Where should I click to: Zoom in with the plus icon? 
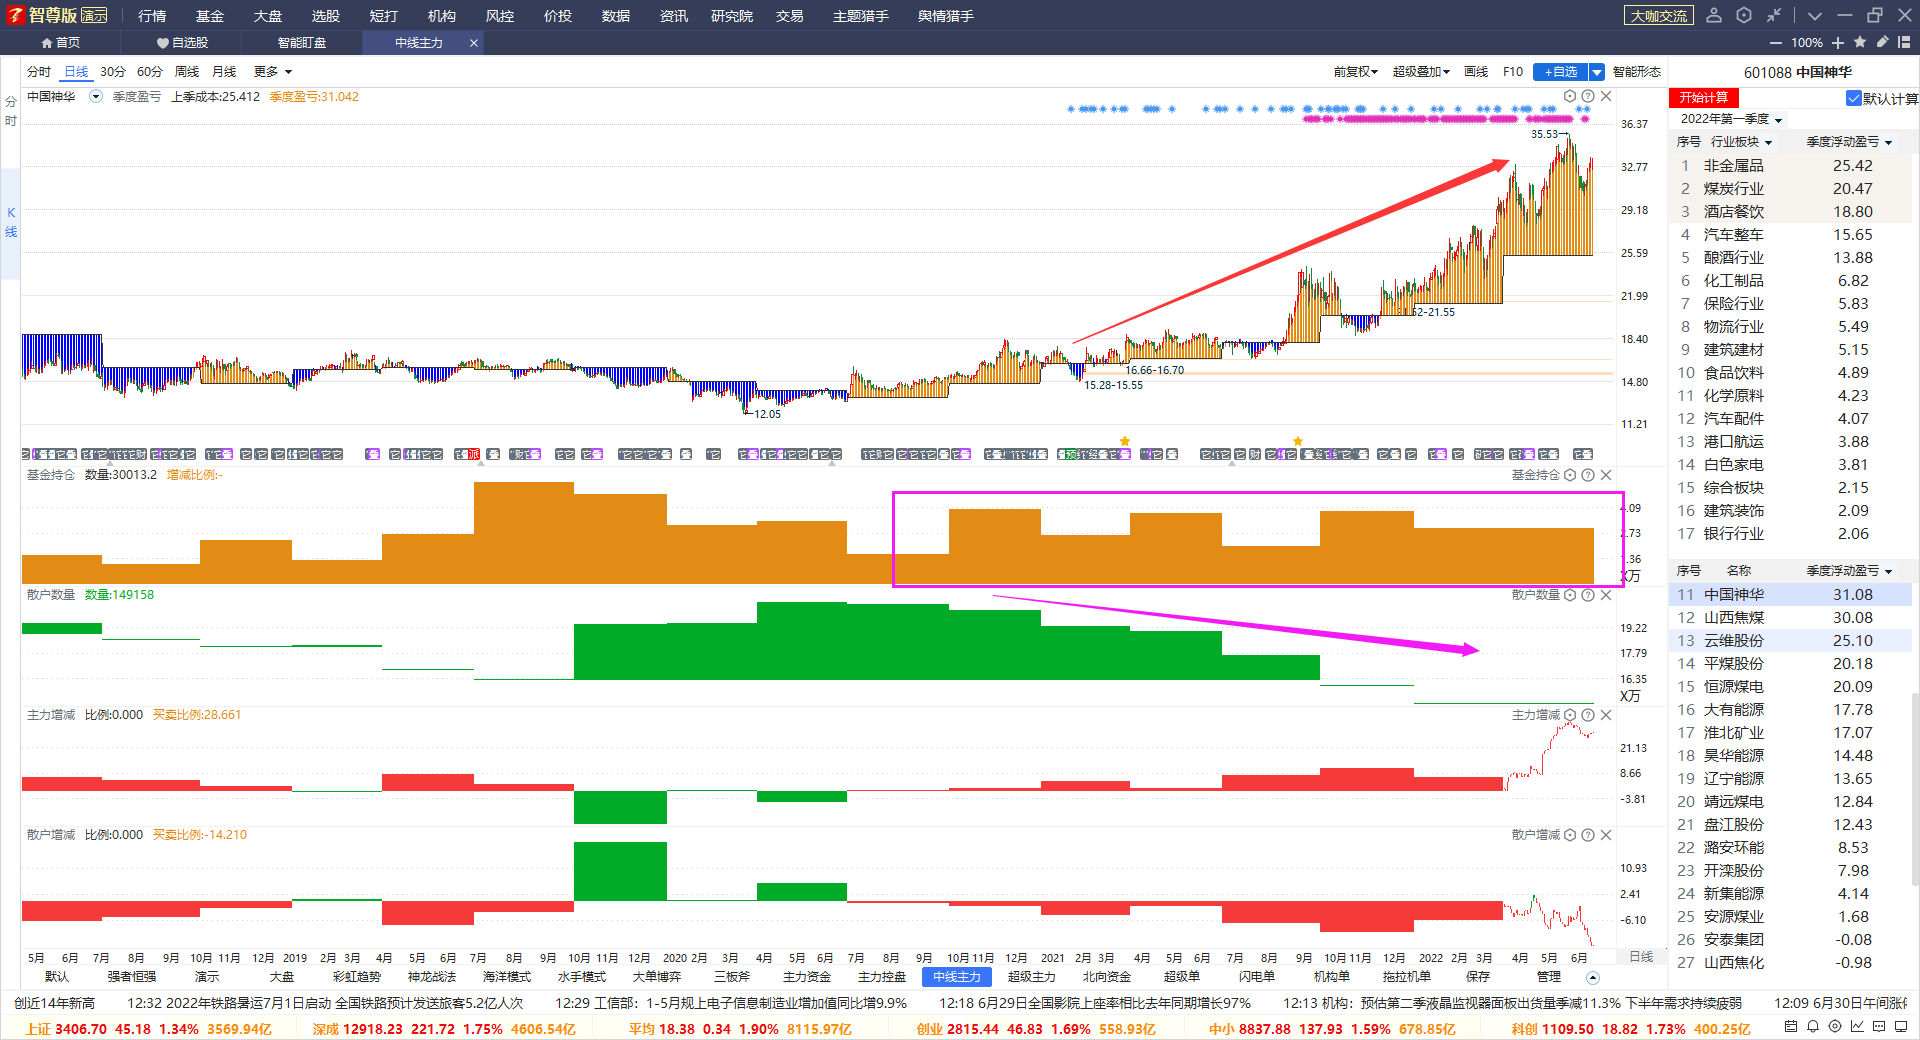pyautogui.click(x=1838, y=43)
